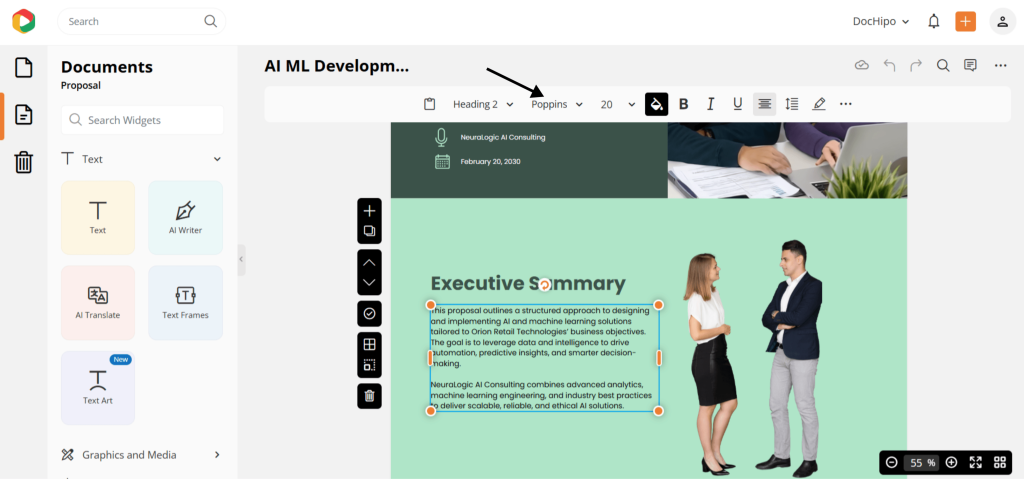Click the top Search input field
Viewport: 1024px width, 479px height.
pos(142,21)
